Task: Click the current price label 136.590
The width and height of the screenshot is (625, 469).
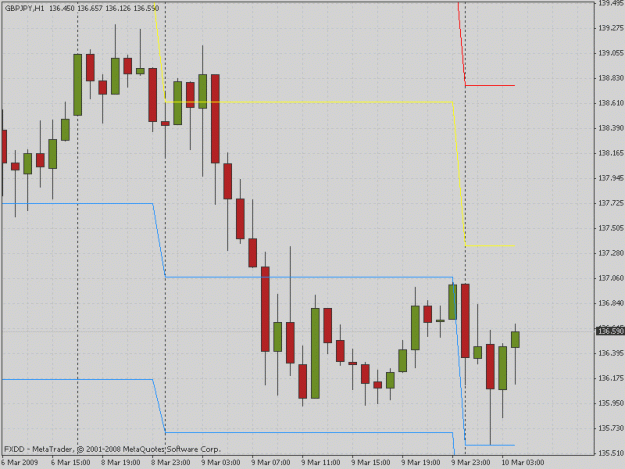Action: pyautogui.click(x=610, y=331)
